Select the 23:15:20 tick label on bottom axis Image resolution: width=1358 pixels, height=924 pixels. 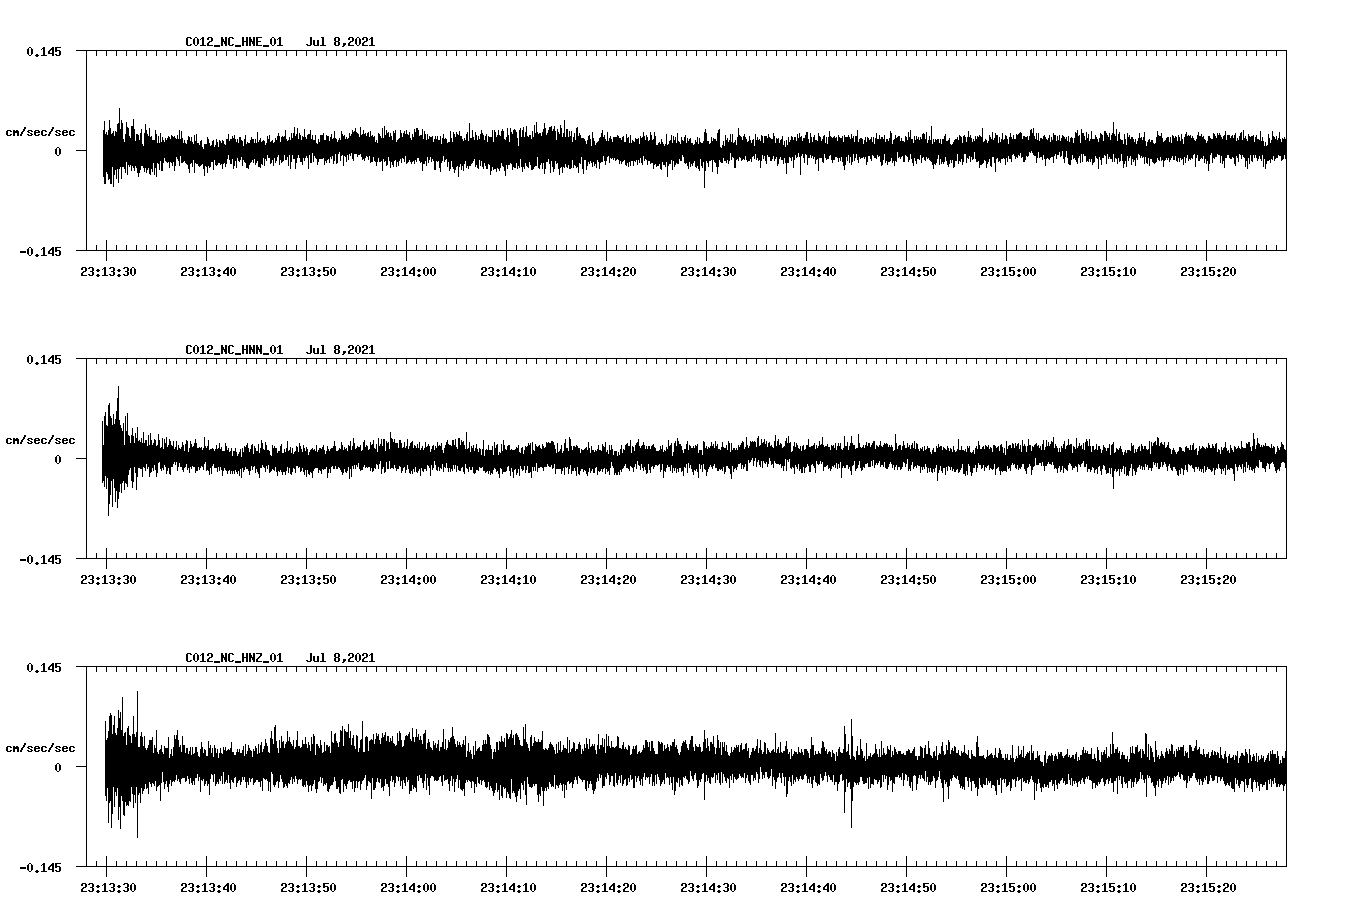click(1209, 885)
